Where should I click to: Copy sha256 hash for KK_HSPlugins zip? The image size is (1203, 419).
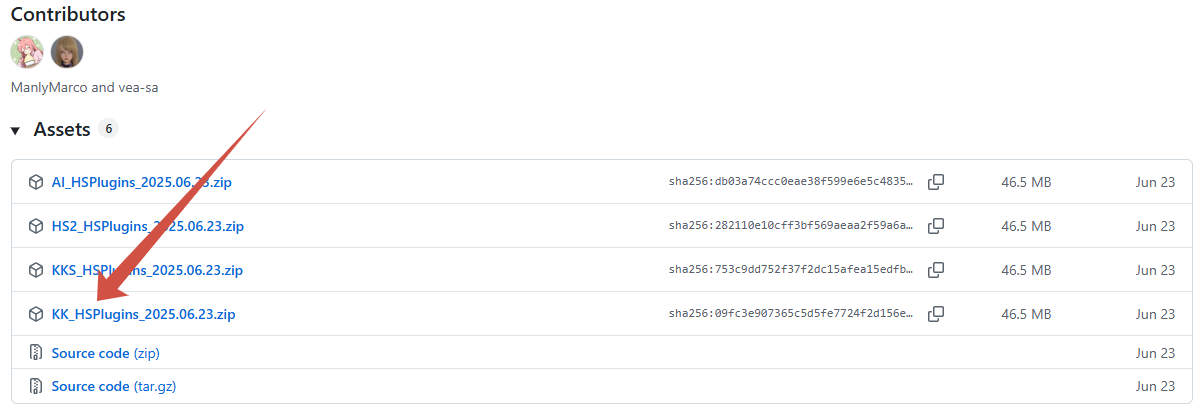(936, 314)
